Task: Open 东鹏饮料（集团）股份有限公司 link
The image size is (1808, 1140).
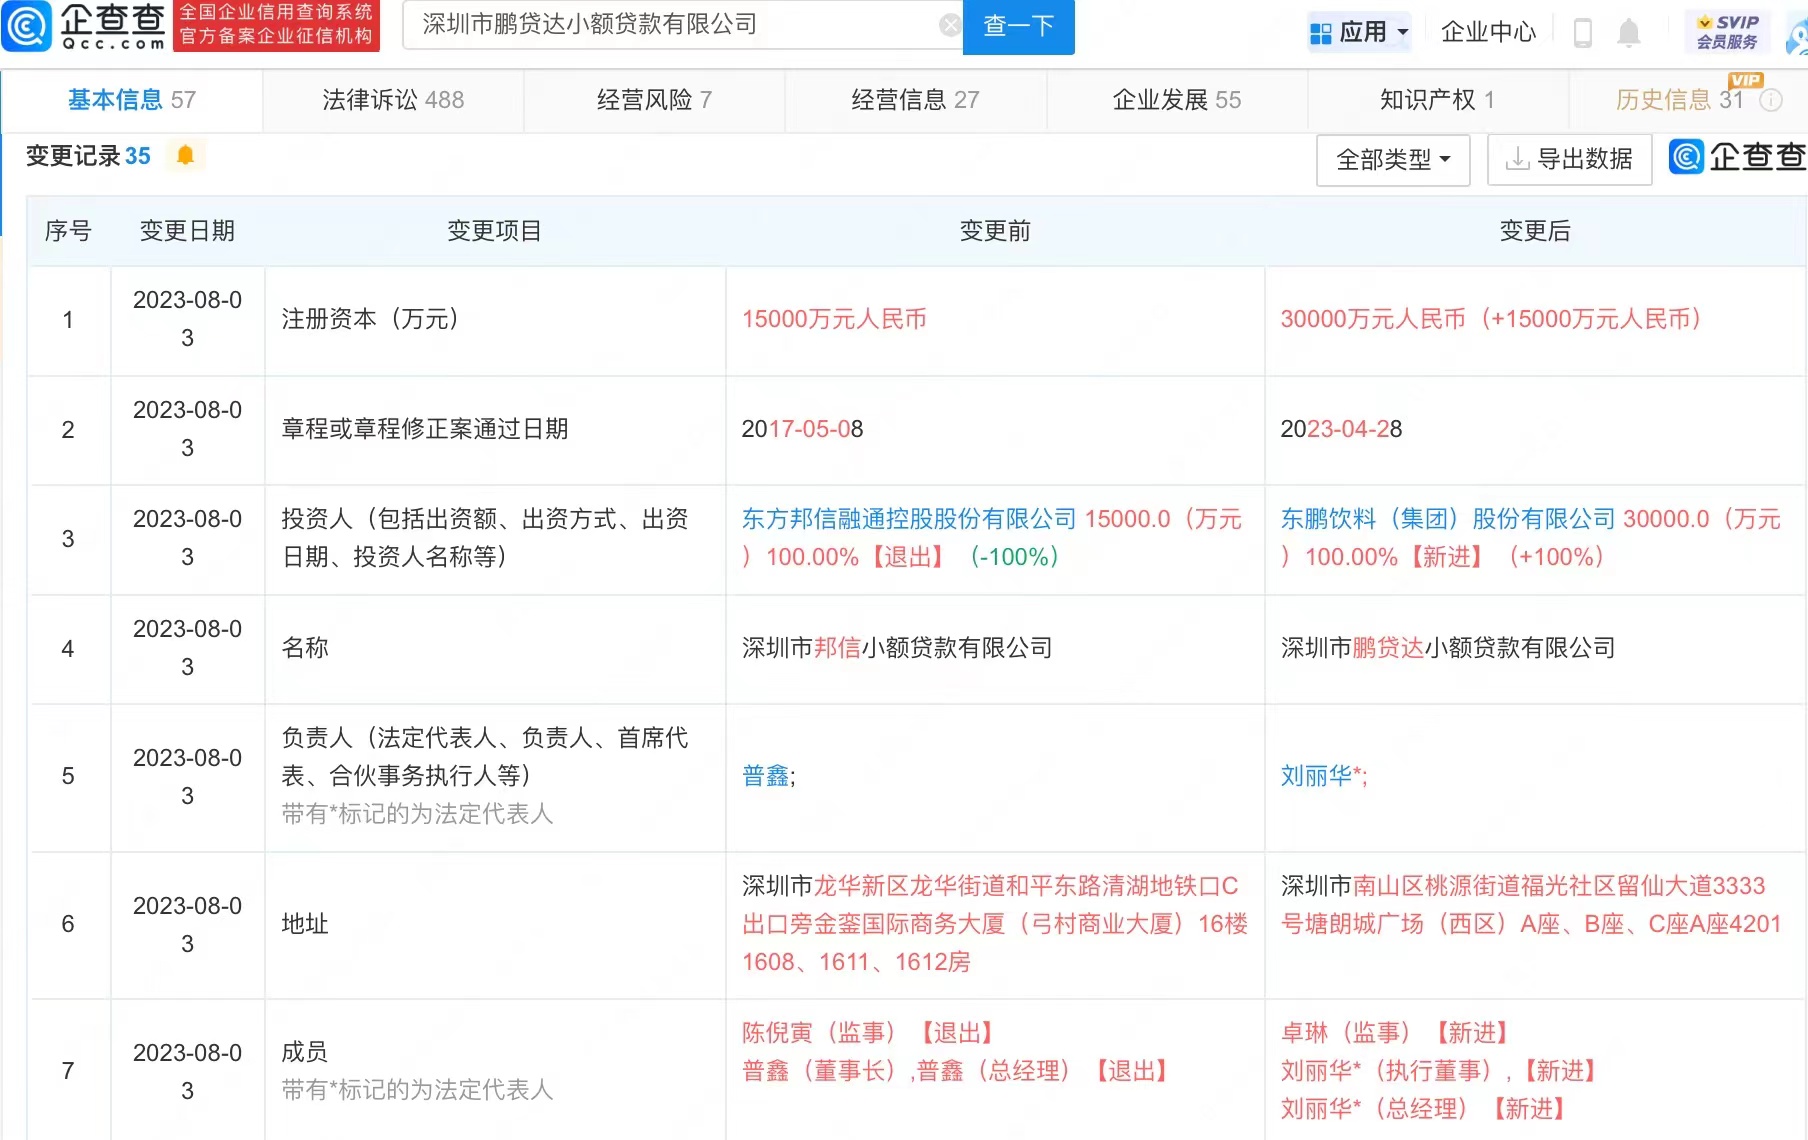Action: click(1447, 519)
